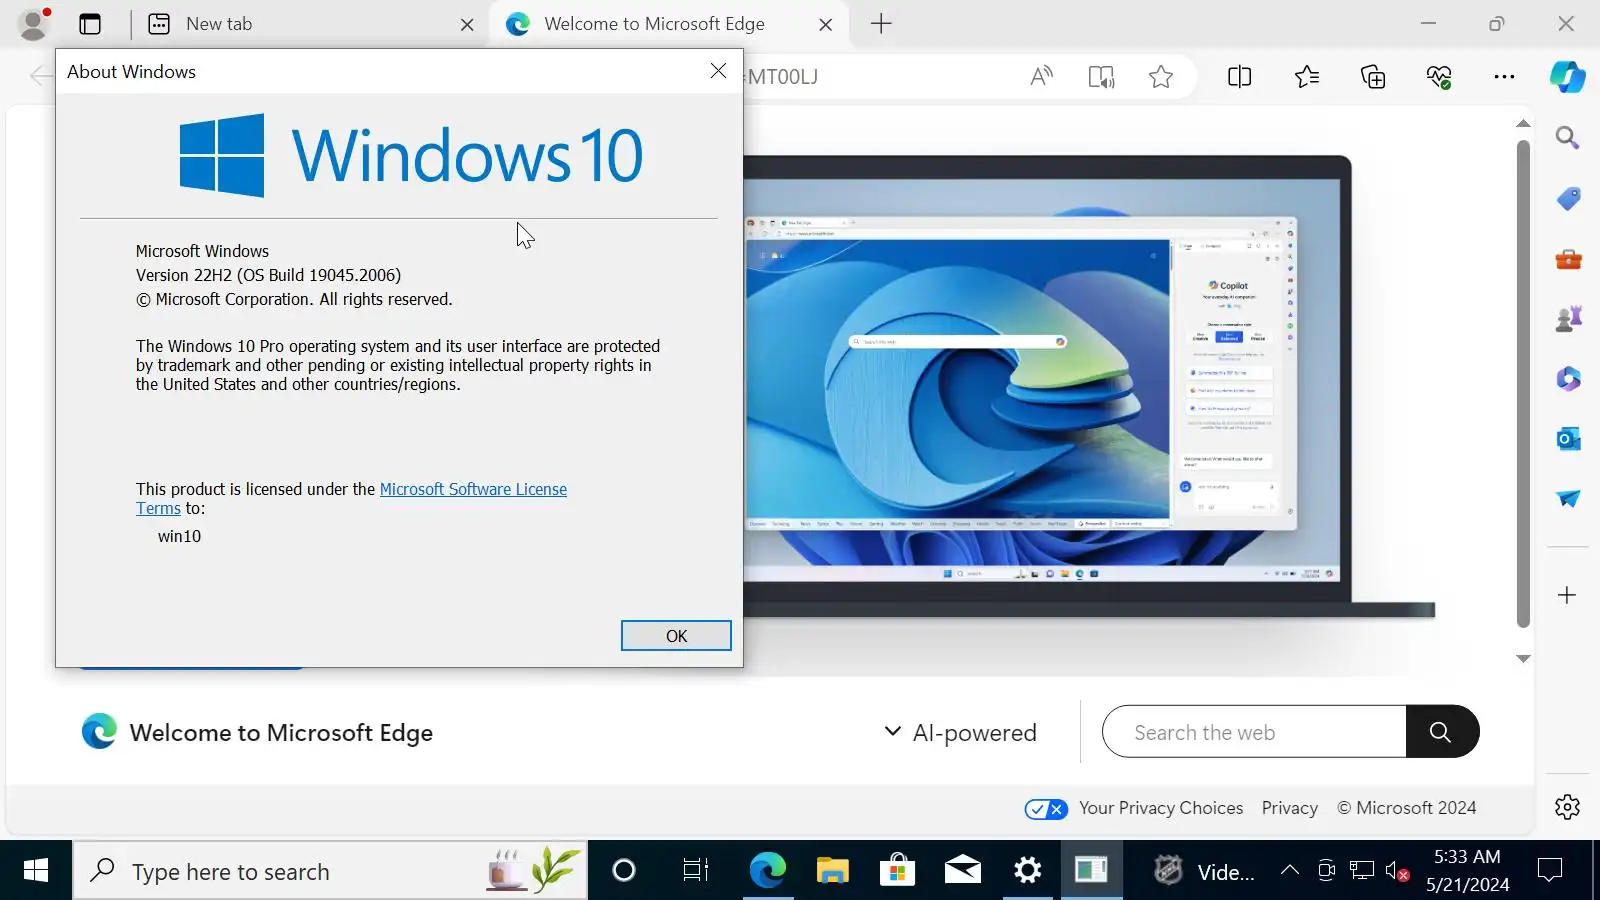
Task: Click the taskbar search box
Action: (330, 871)
